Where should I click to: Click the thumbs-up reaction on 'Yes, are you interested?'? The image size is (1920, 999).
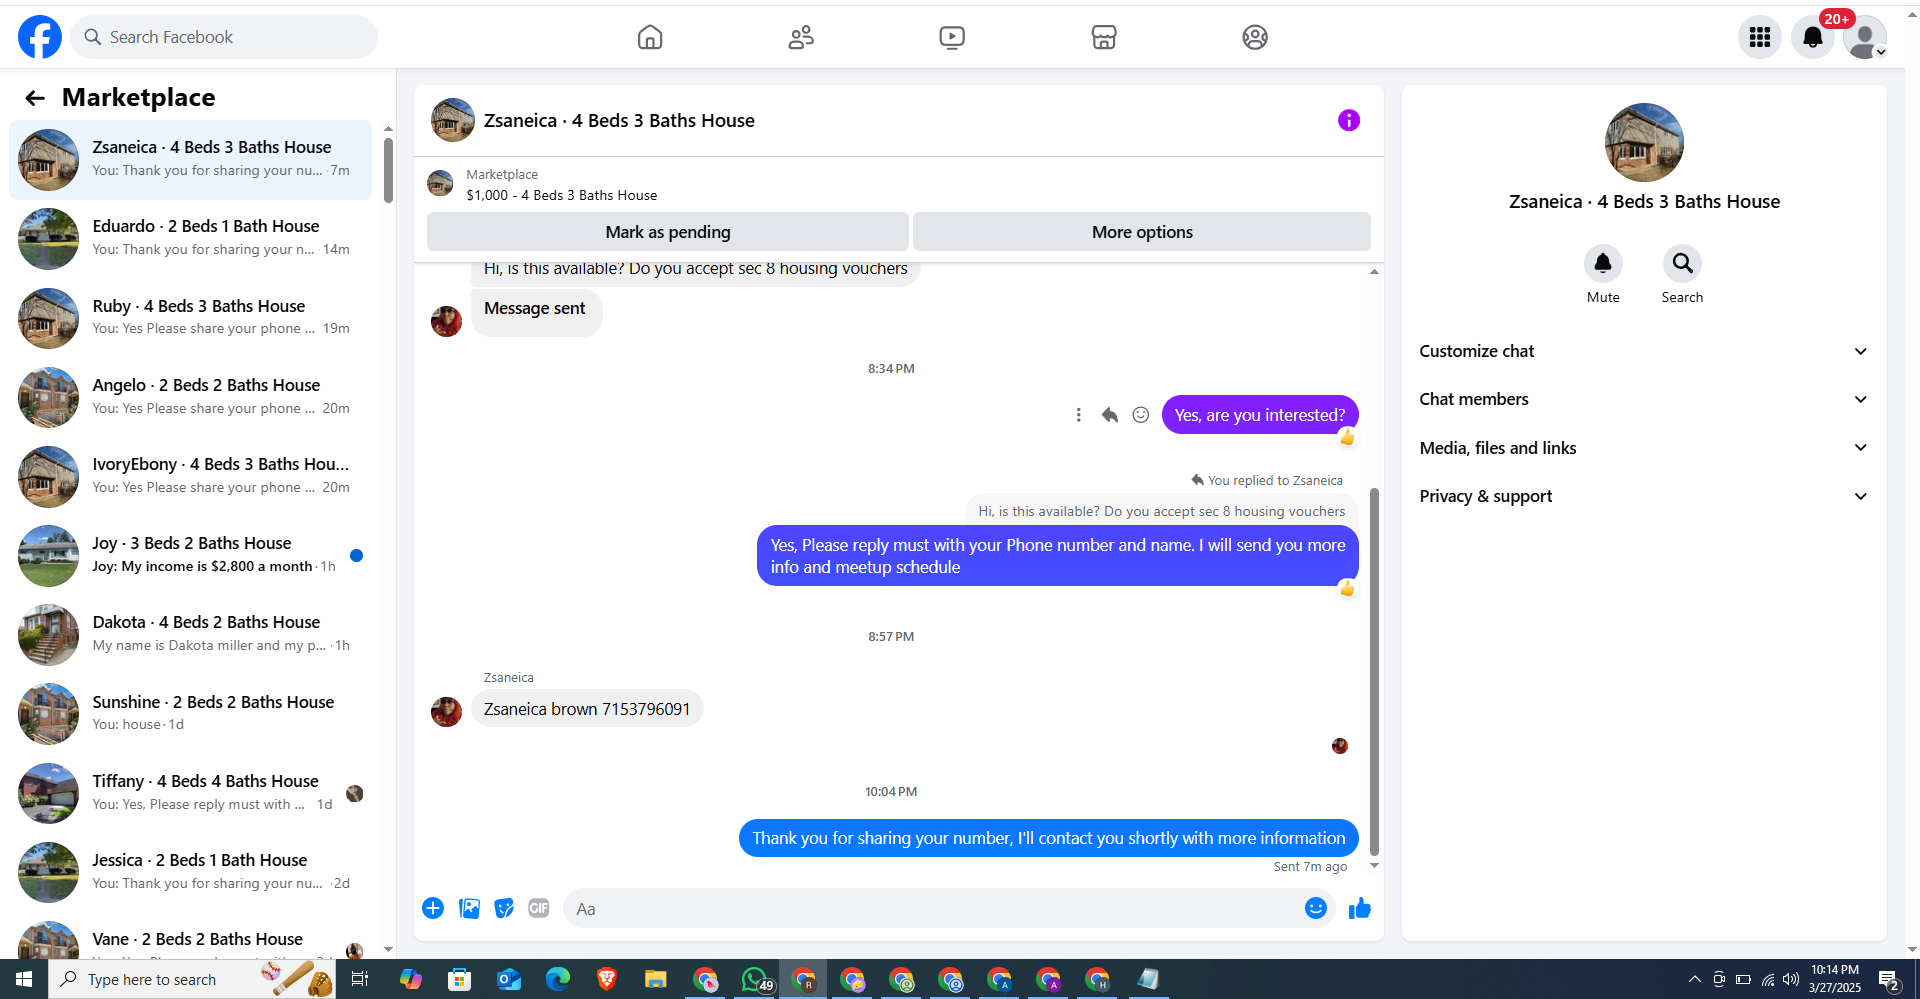1347,437
